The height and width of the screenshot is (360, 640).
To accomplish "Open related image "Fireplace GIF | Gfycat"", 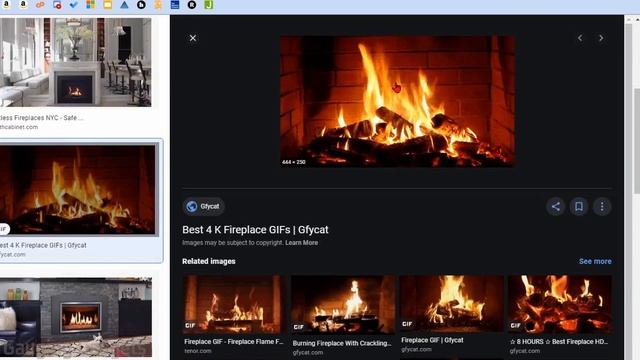I will pos(451,303).
